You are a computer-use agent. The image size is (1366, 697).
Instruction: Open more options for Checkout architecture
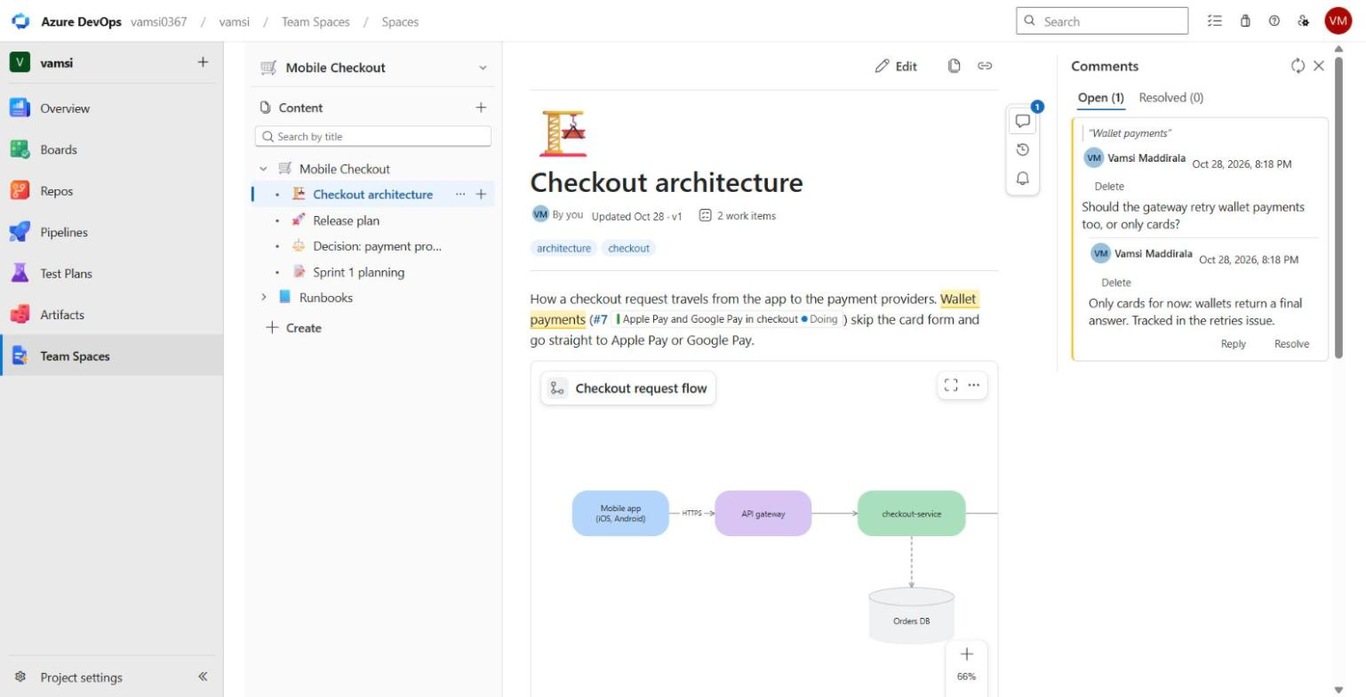460,194
